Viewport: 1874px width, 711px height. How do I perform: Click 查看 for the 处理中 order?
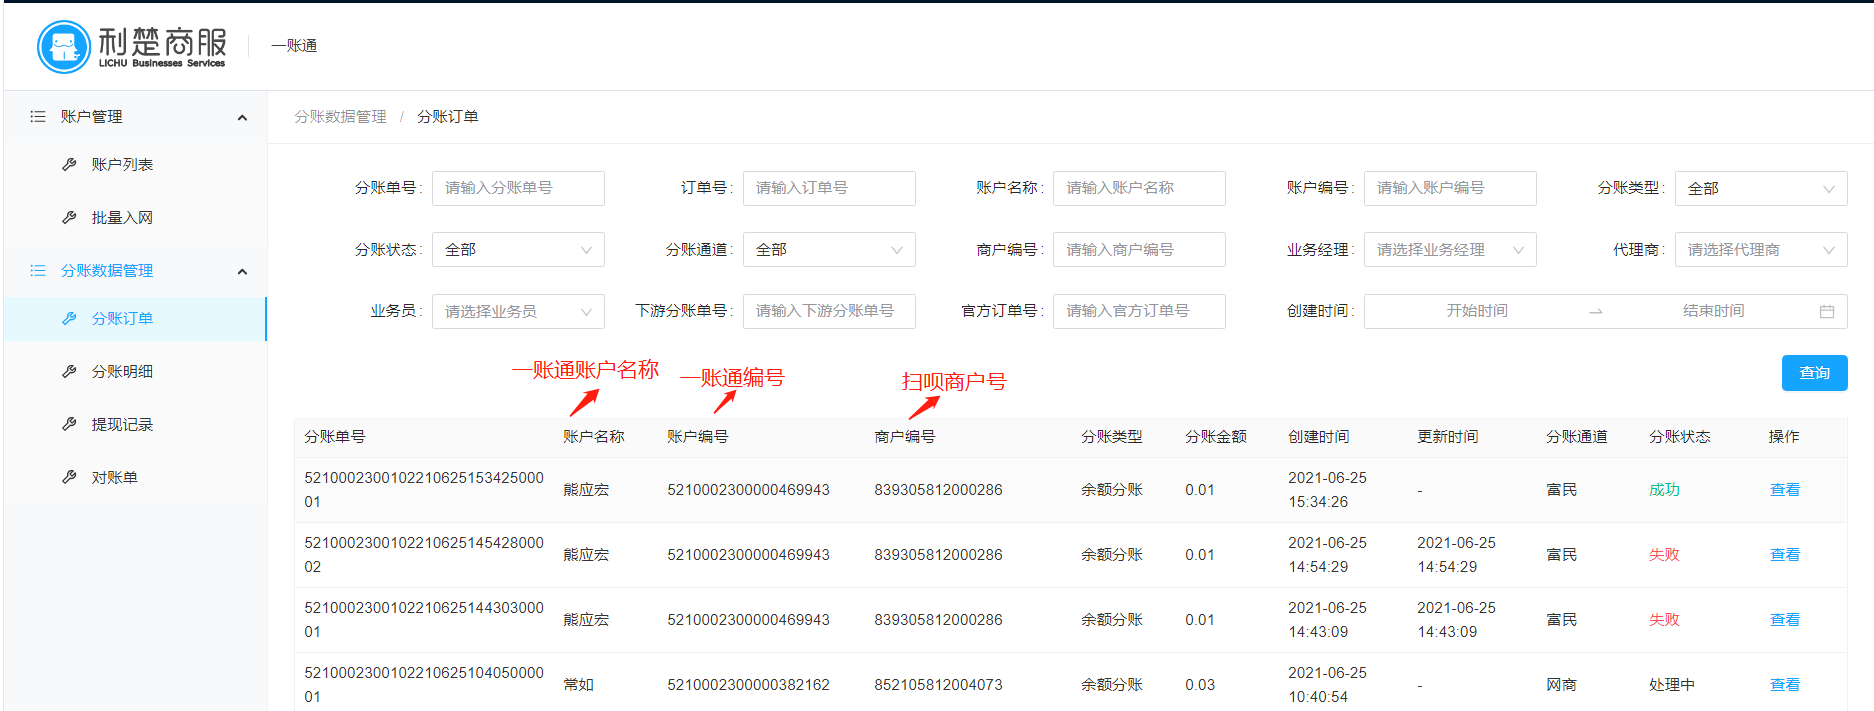pyautogui.click(x=1784, y=685)
